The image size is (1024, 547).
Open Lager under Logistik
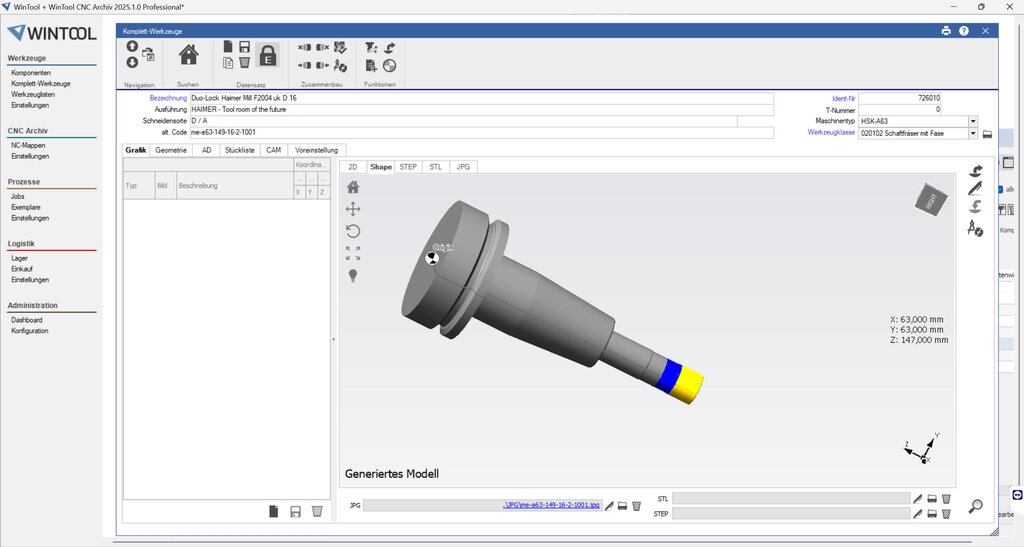[19, 258]
